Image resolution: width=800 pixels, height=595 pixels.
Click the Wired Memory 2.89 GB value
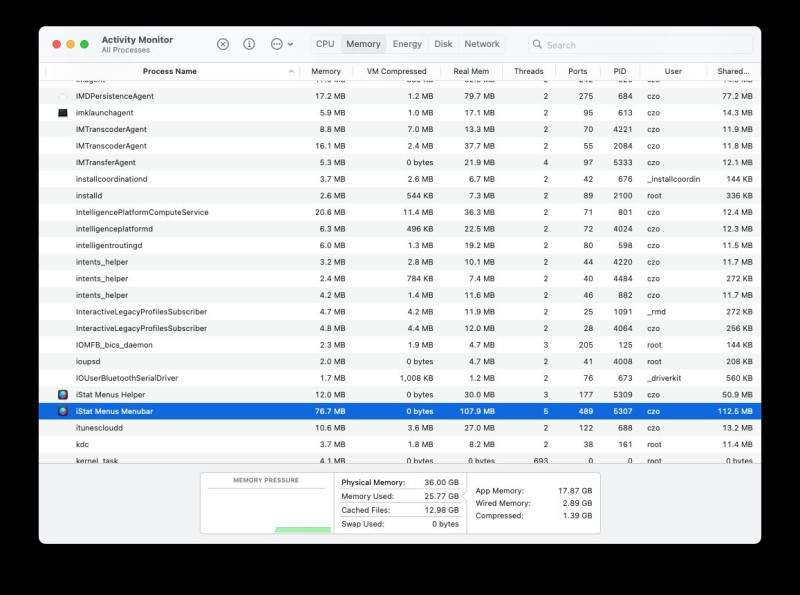coord(577,503)
